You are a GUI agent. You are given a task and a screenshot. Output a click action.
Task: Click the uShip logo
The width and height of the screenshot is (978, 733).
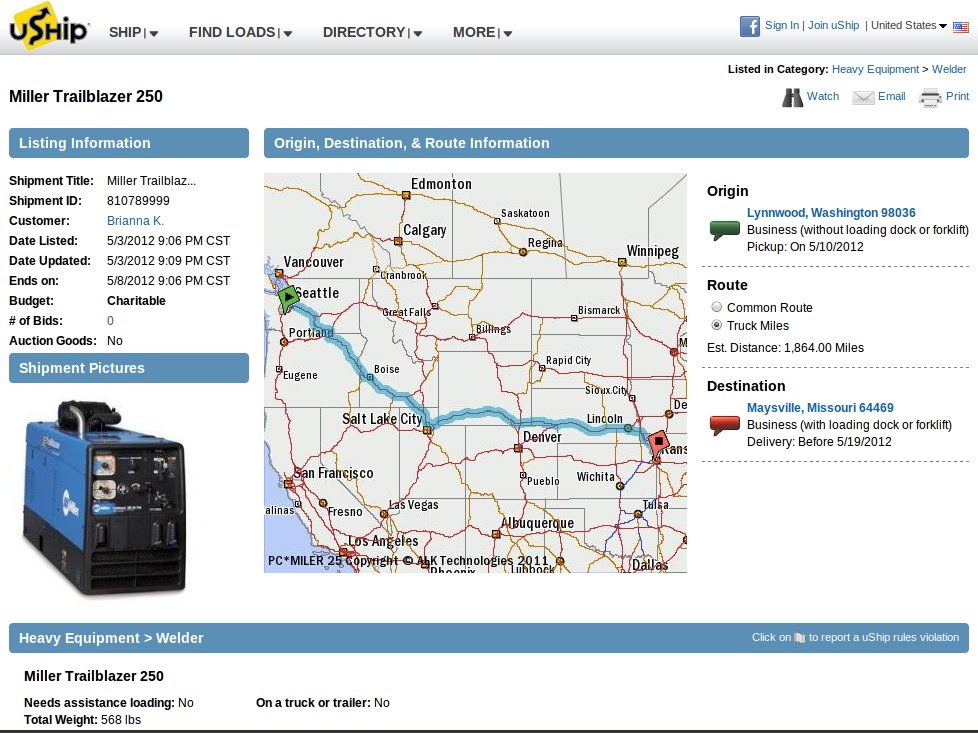(x=50, y=26)
